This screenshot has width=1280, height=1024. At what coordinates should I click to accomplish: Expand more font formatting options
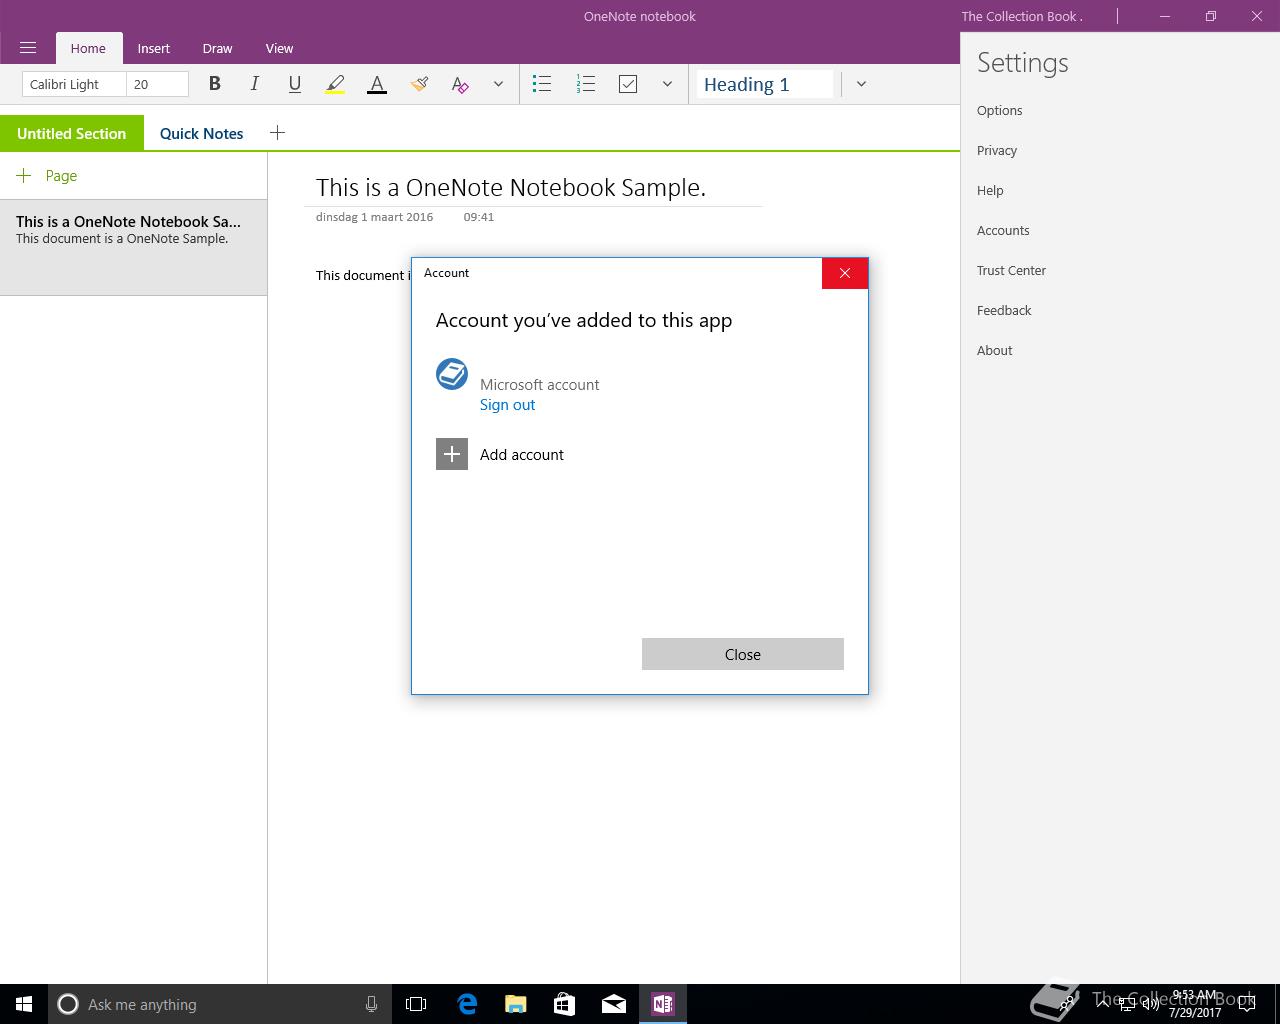[x=498, y=84]
